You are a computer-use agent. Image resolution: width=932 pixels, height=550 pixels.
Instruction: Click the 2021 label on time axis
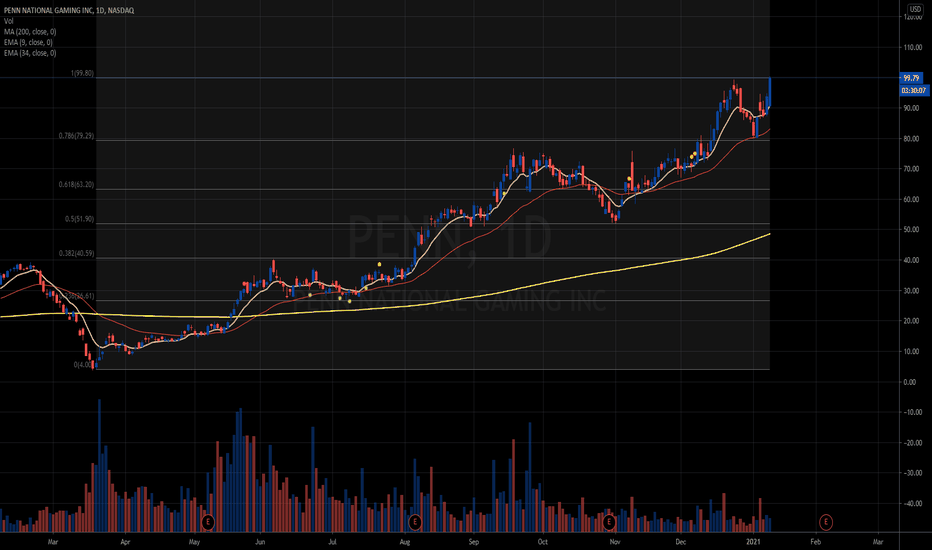click(x=753, y=542)
